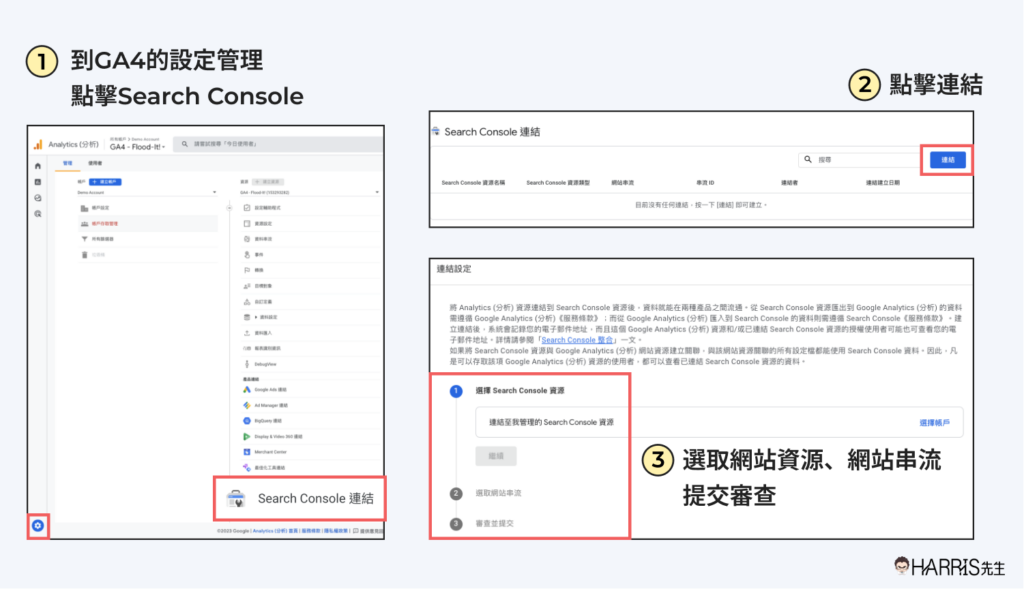The width and height of the screenshot is (1024, 589).
Task: Click the 連結建立日期 column header
Action: pyautogui.click(x=883, y=183)
